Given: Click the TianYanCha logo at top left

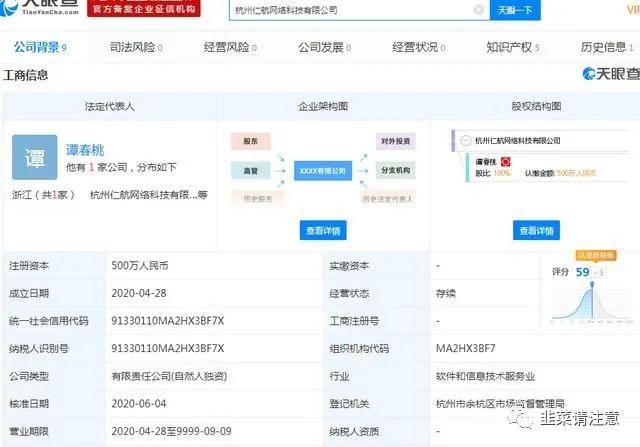Looking at the screenshot, I should click(x=41, y=9).
